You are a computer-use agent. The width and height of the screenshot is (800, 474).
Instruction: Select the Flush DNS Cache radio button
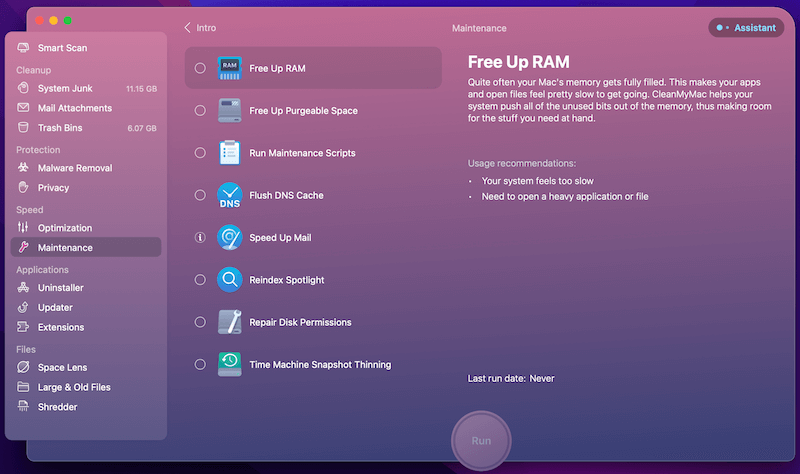click(x=200, y=195)
